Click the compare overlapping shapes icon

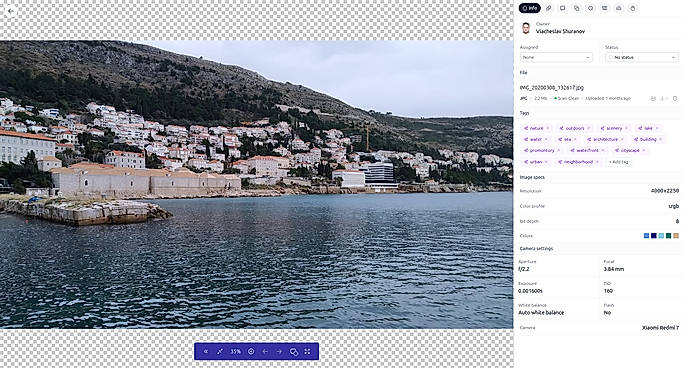(294, 351)
